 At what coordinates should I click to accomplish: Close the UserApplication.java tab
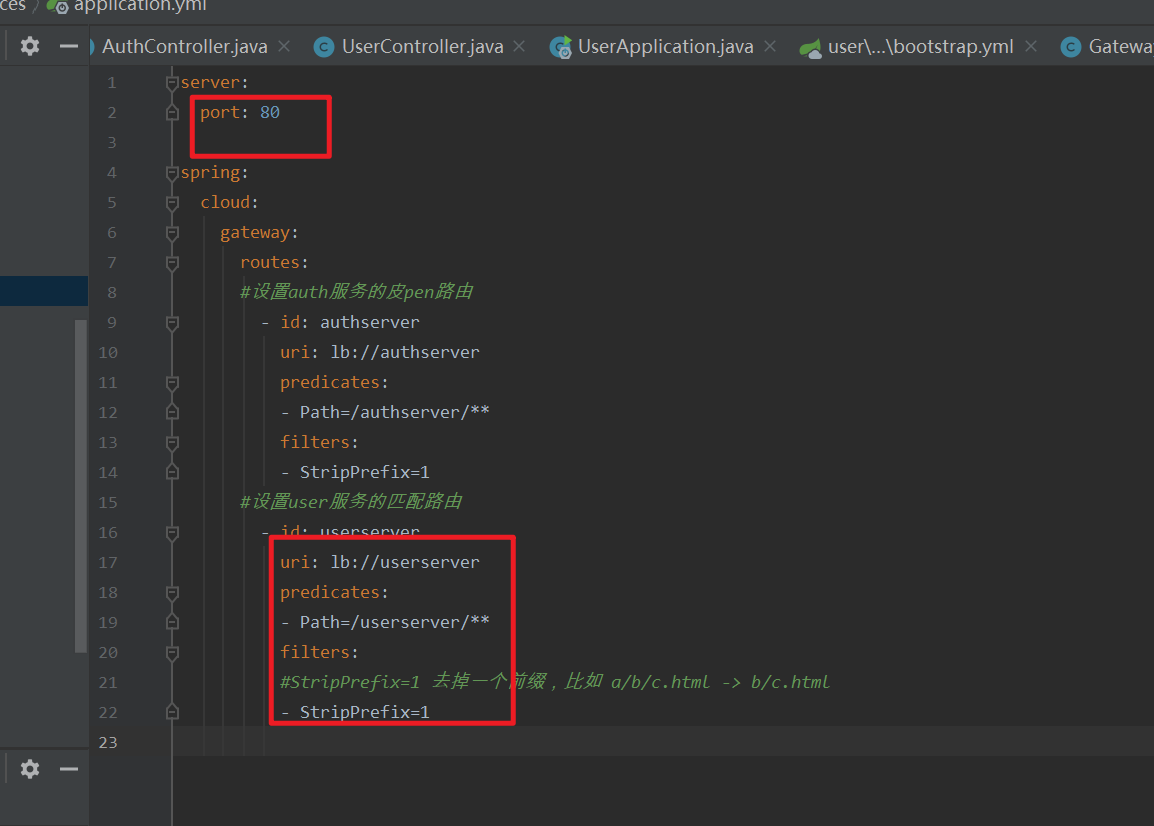[770, 46]
